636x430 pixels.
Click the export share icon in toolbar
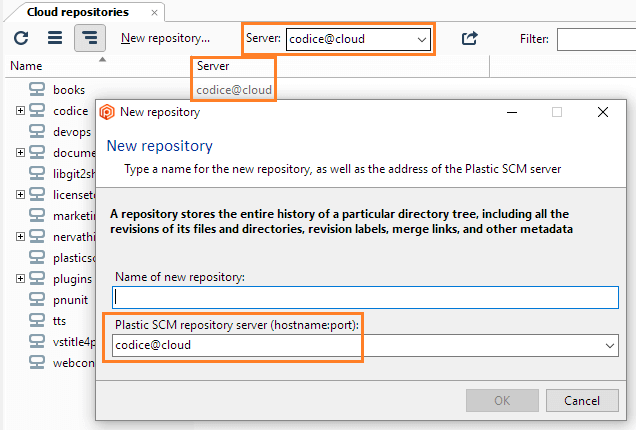point(470,39)
